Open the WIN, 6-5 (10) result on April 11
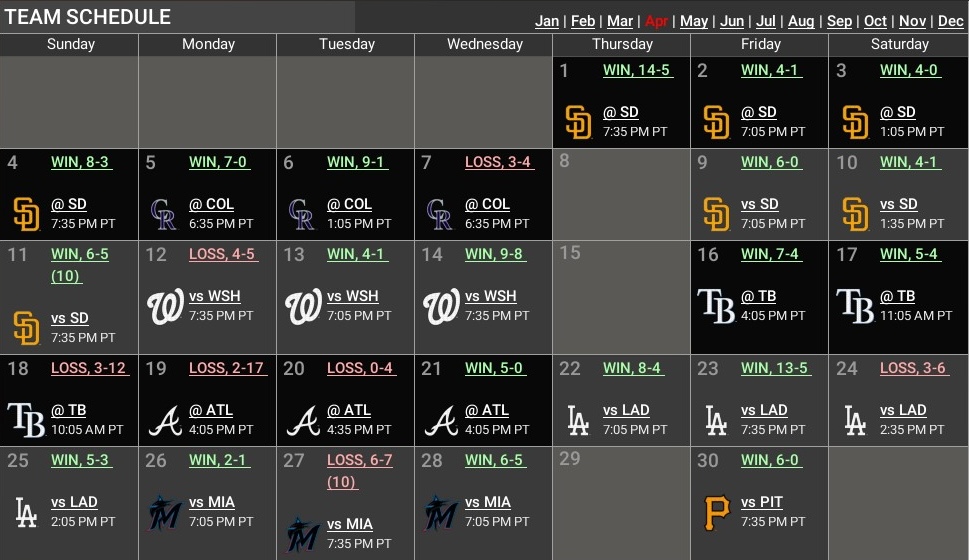The image size is (969, 560). [80, 265]
